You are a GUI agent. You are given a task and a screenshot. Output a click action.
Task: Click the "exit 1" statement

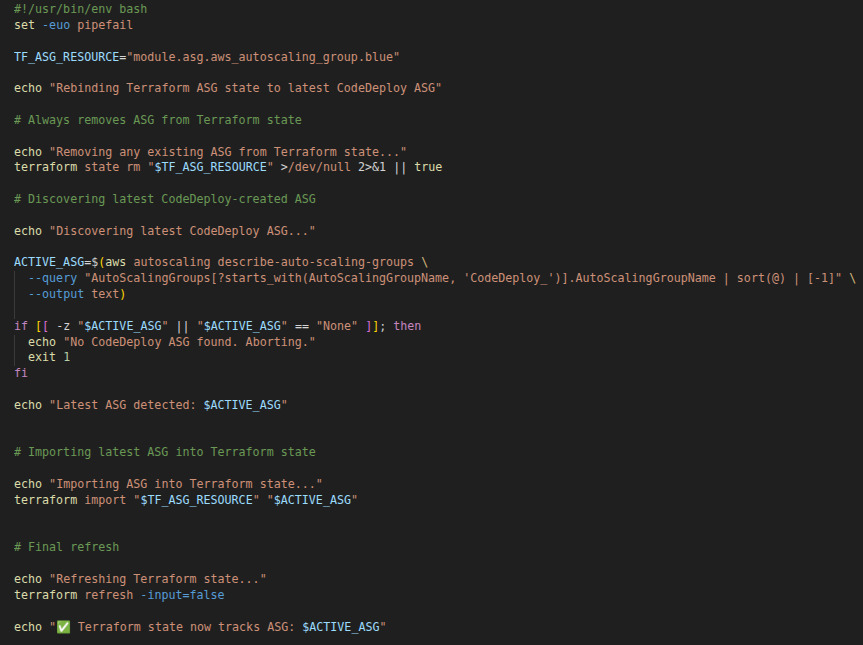49,357
